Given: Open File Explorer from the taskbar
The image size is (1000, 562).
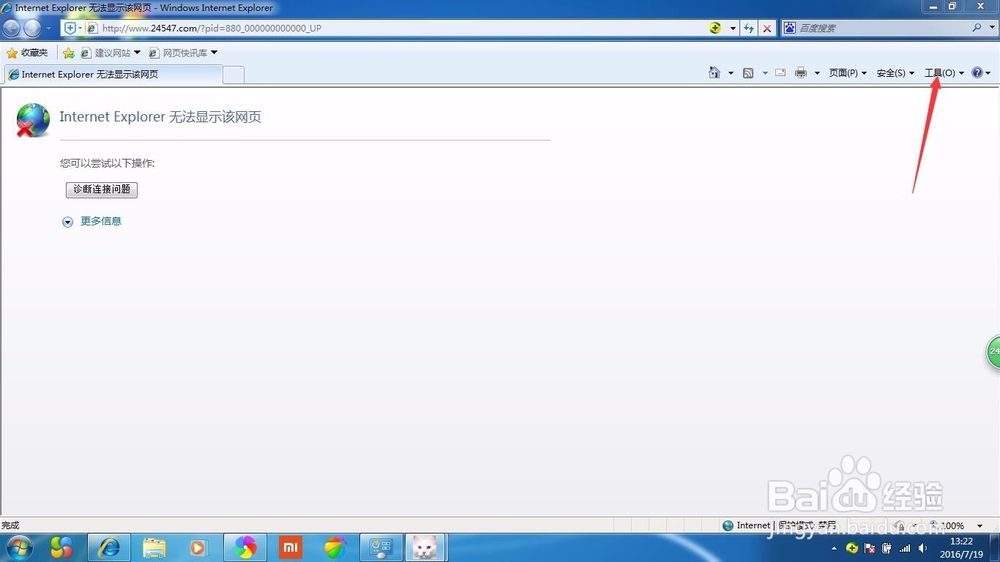Looking at the screenshot, I should (154, 548).
